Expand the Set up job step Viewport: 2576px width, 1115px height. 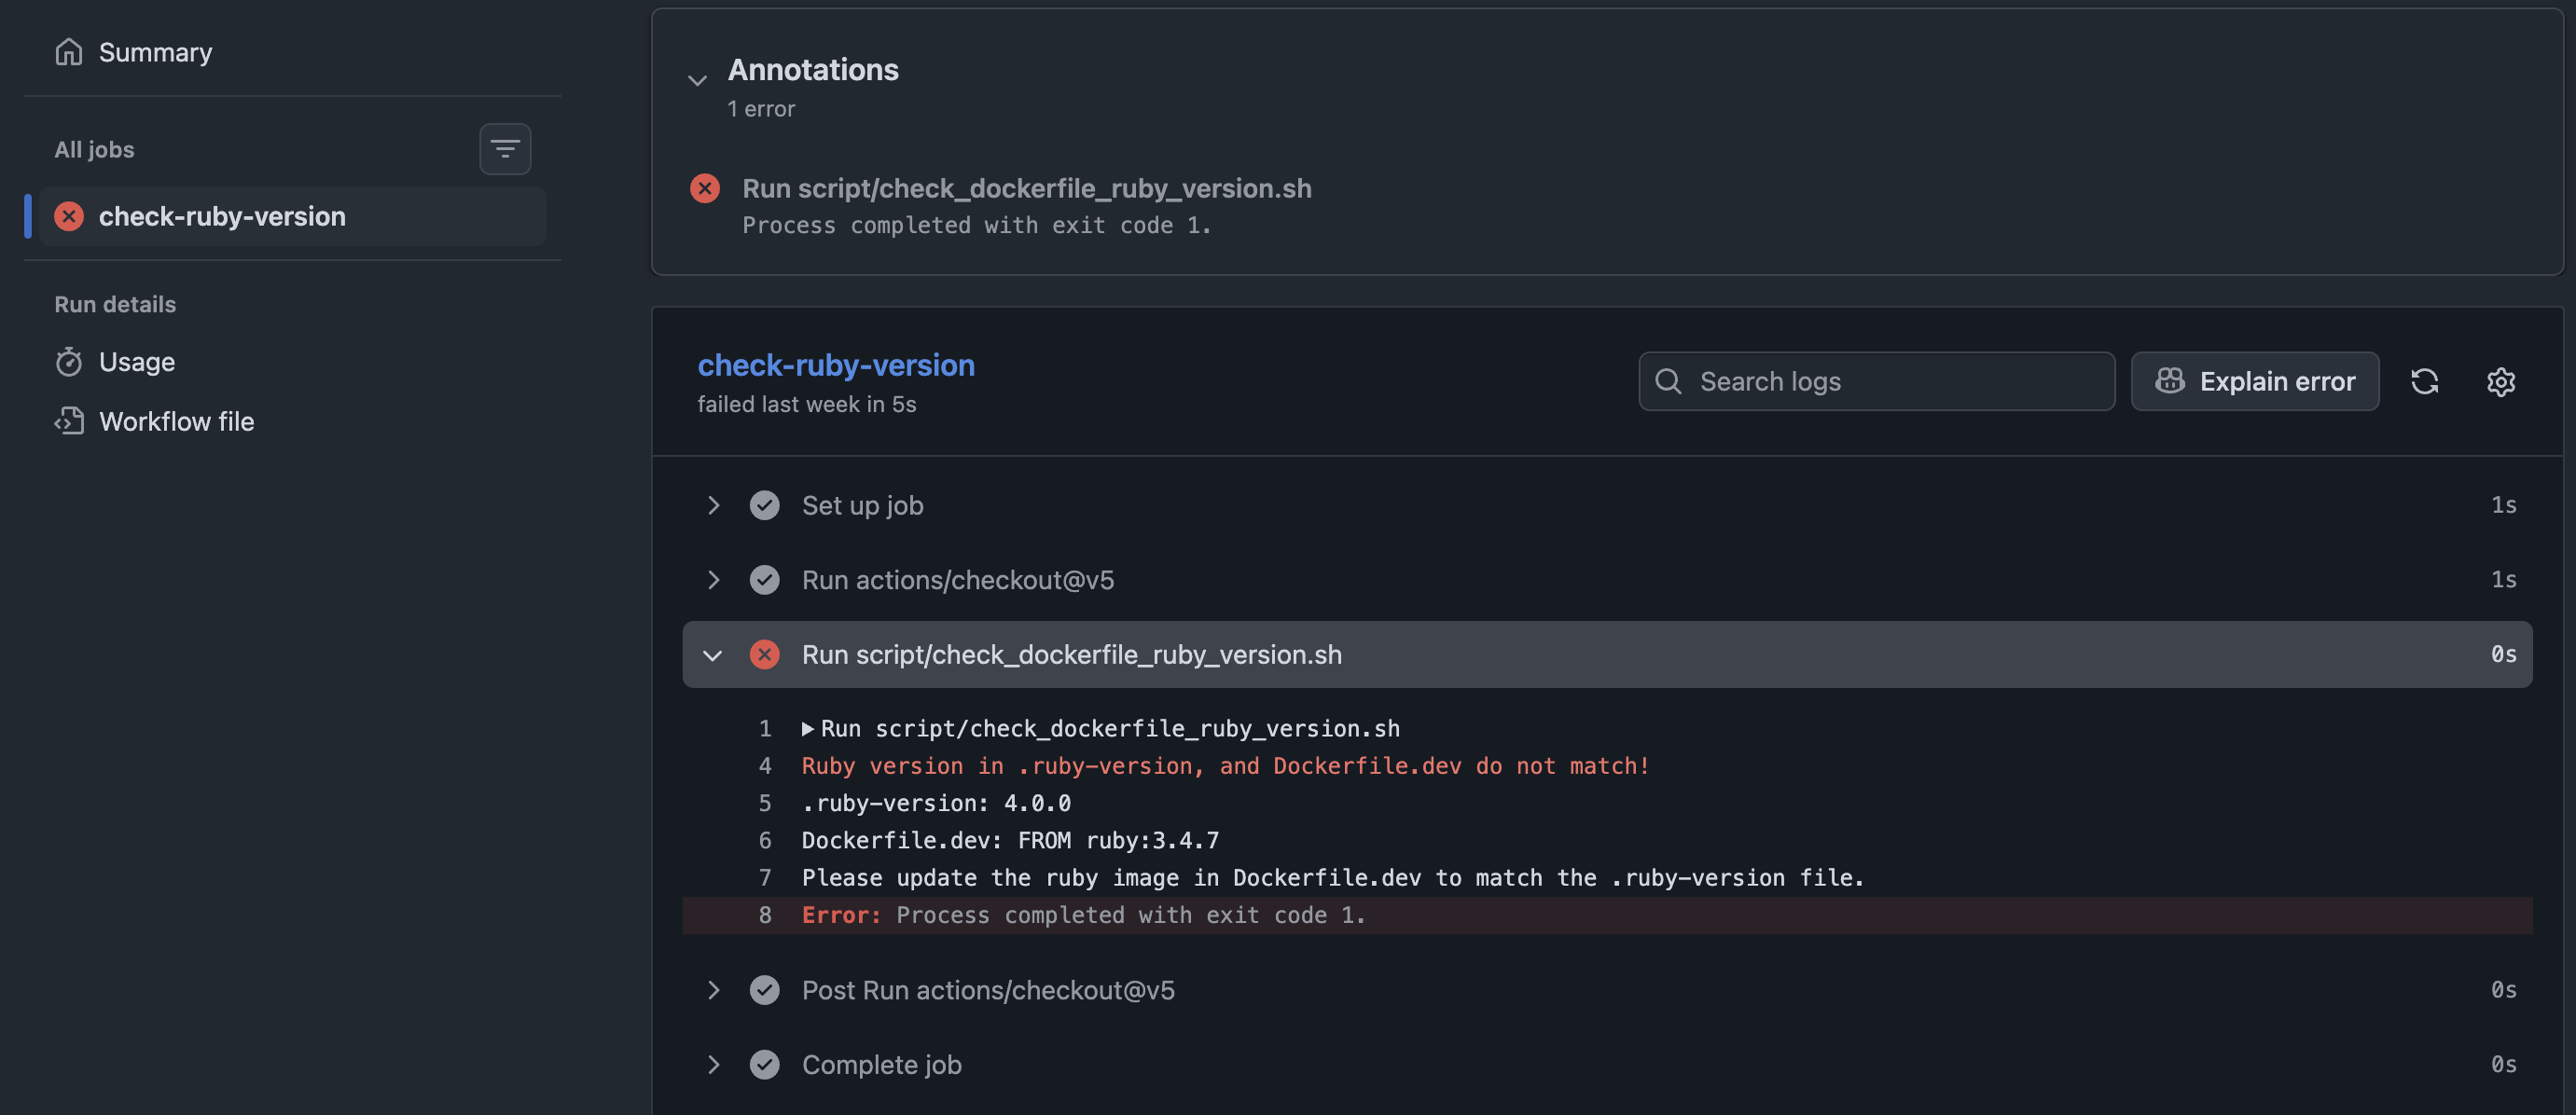pyautogui.click(x=713, y=505)
